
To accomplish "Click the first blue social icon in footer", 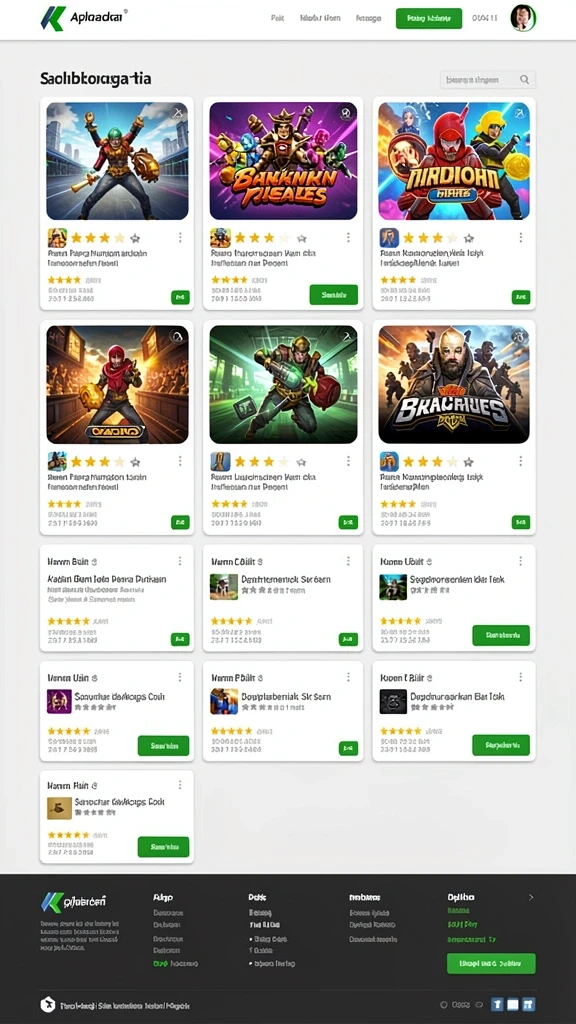I will point(497,1004).
